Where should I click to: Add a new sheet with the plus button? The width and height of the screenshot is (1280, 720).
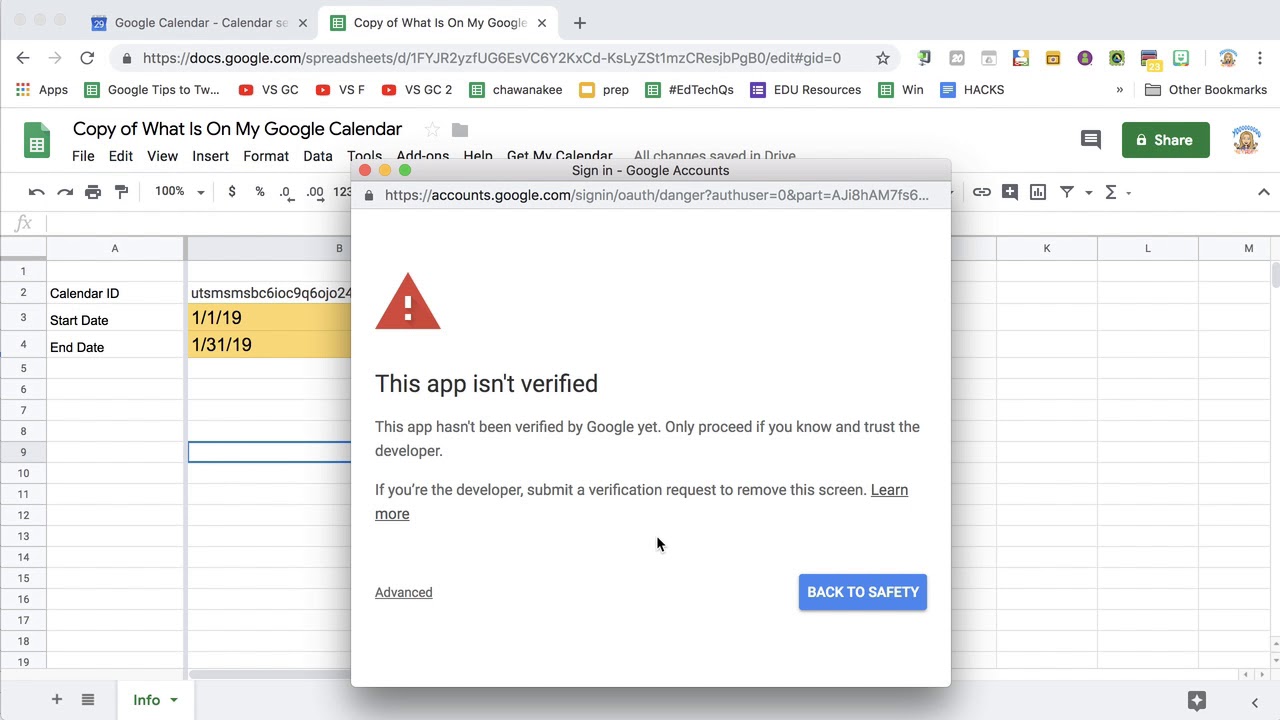click(56, 700)
